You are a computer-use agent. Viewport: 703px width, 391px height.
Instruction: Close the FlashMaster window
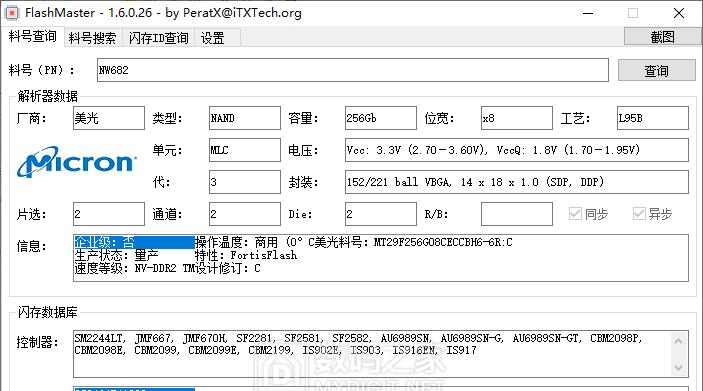679,13
